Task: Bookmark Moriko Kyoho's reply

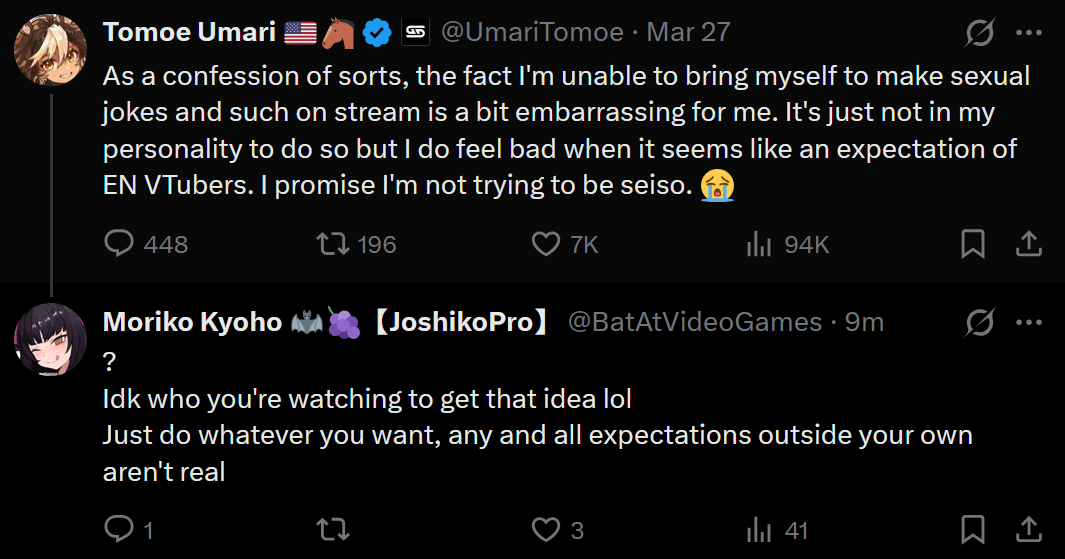Action: coord(972,529)
